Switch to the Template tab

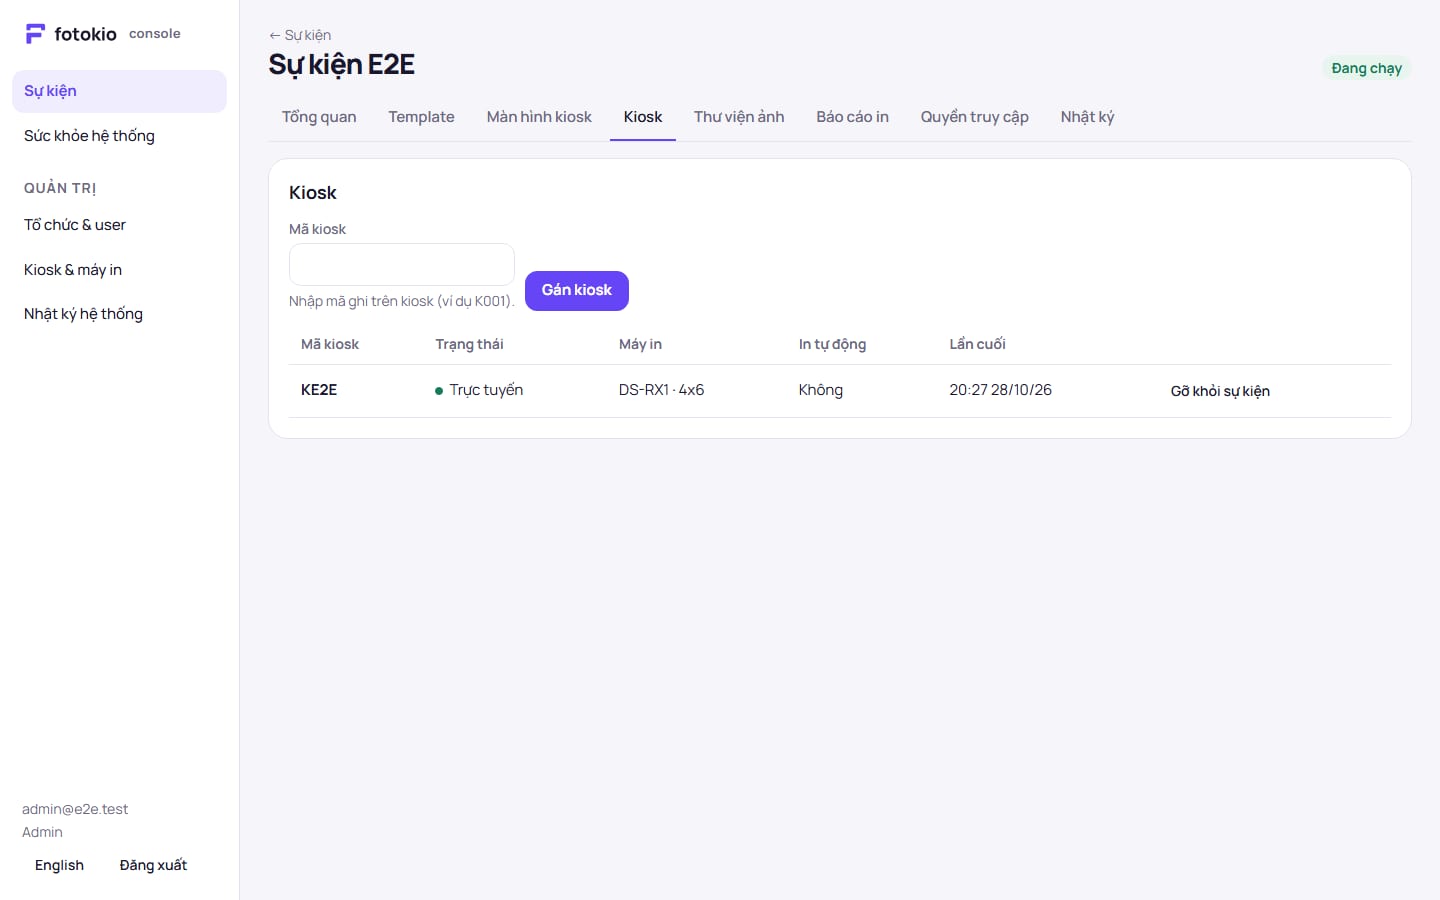pyautogui.click(x=421, y=117)
